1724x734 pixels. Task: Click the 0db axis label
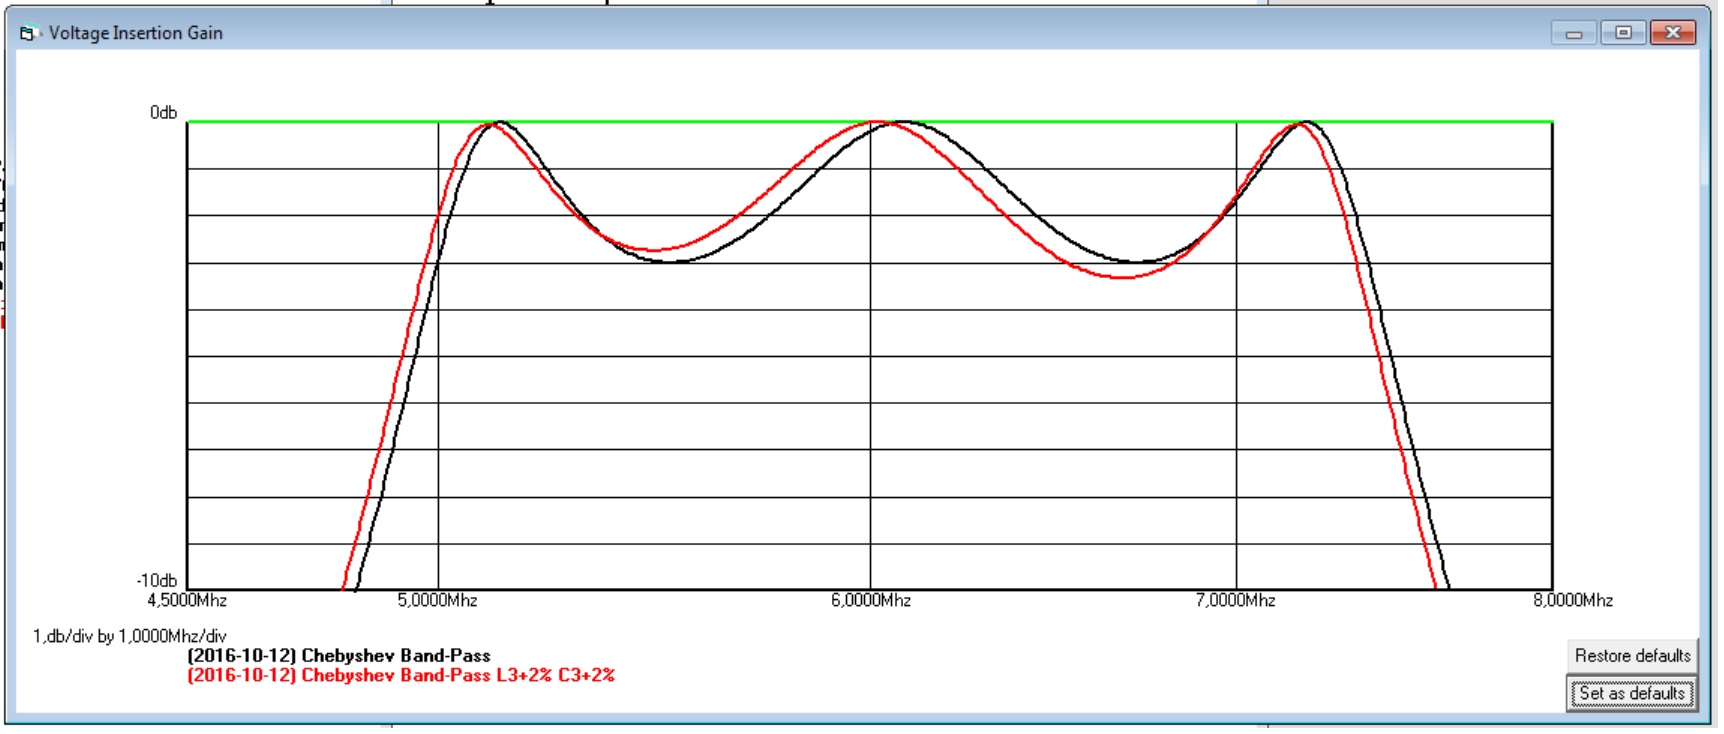(163, 113)
